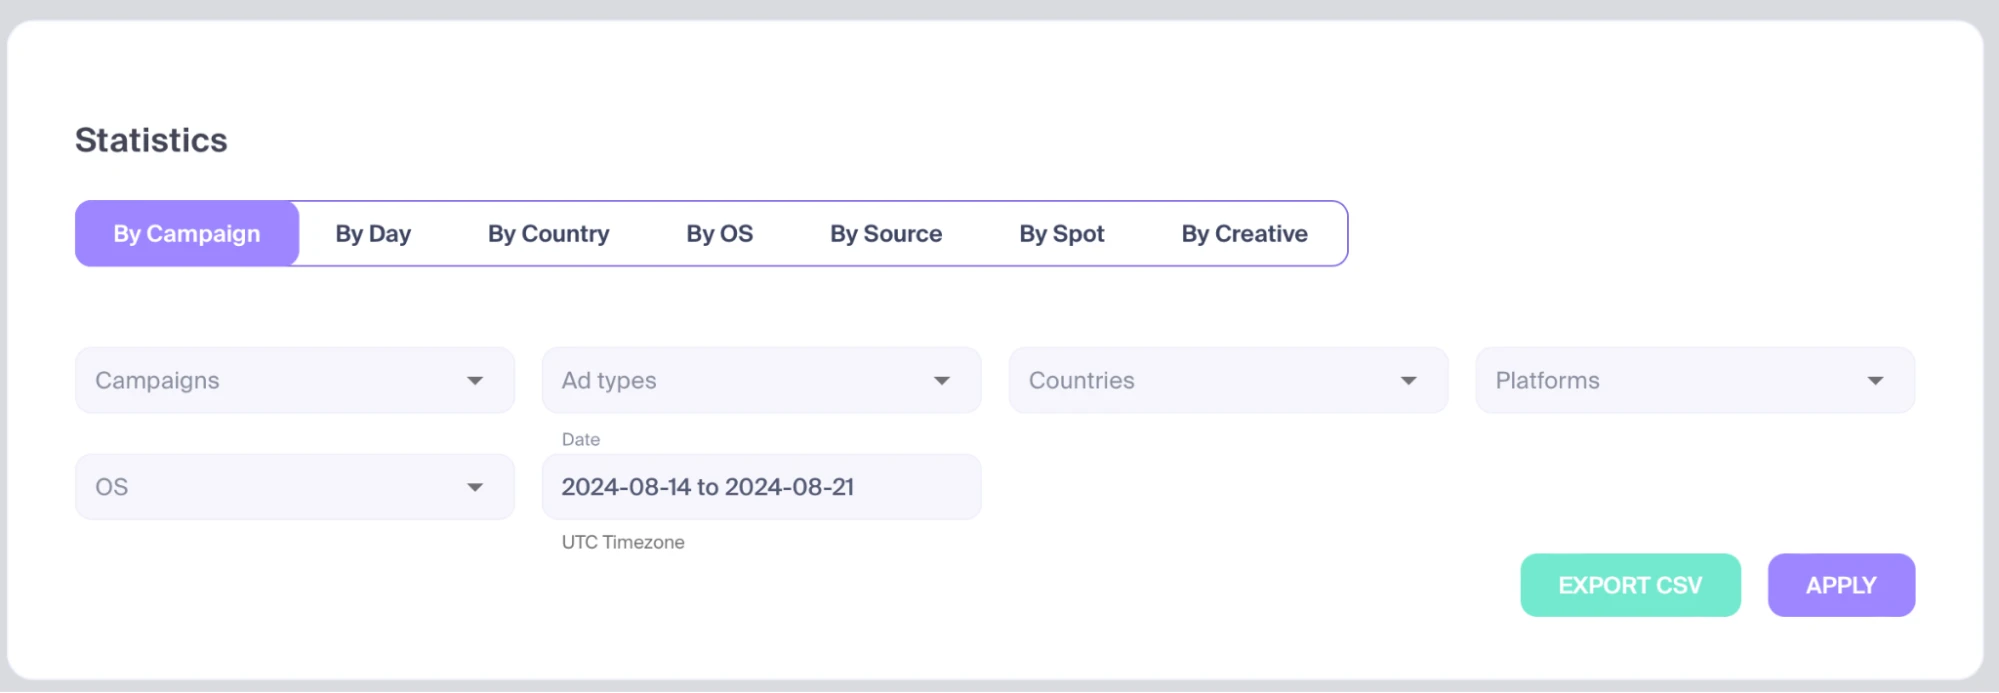Click the Date range input field
Viewport: 1999px width, 693px height.
click(x=762, y=487)
